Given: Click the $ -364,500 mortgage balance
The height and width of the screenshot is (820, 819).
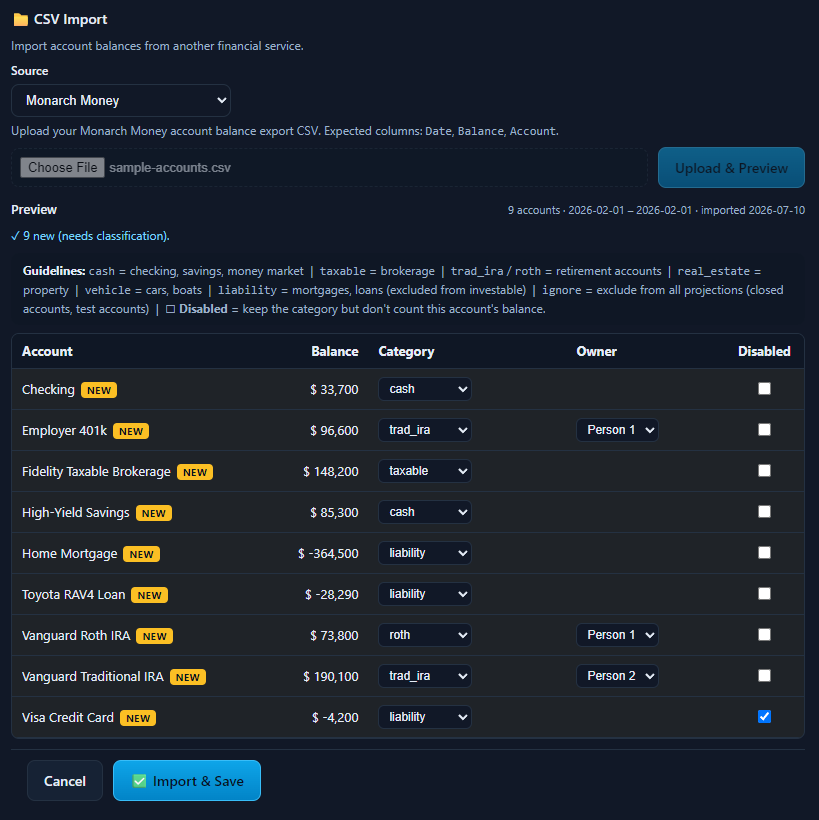Looking at the screenshot, I should click(328, 553).
